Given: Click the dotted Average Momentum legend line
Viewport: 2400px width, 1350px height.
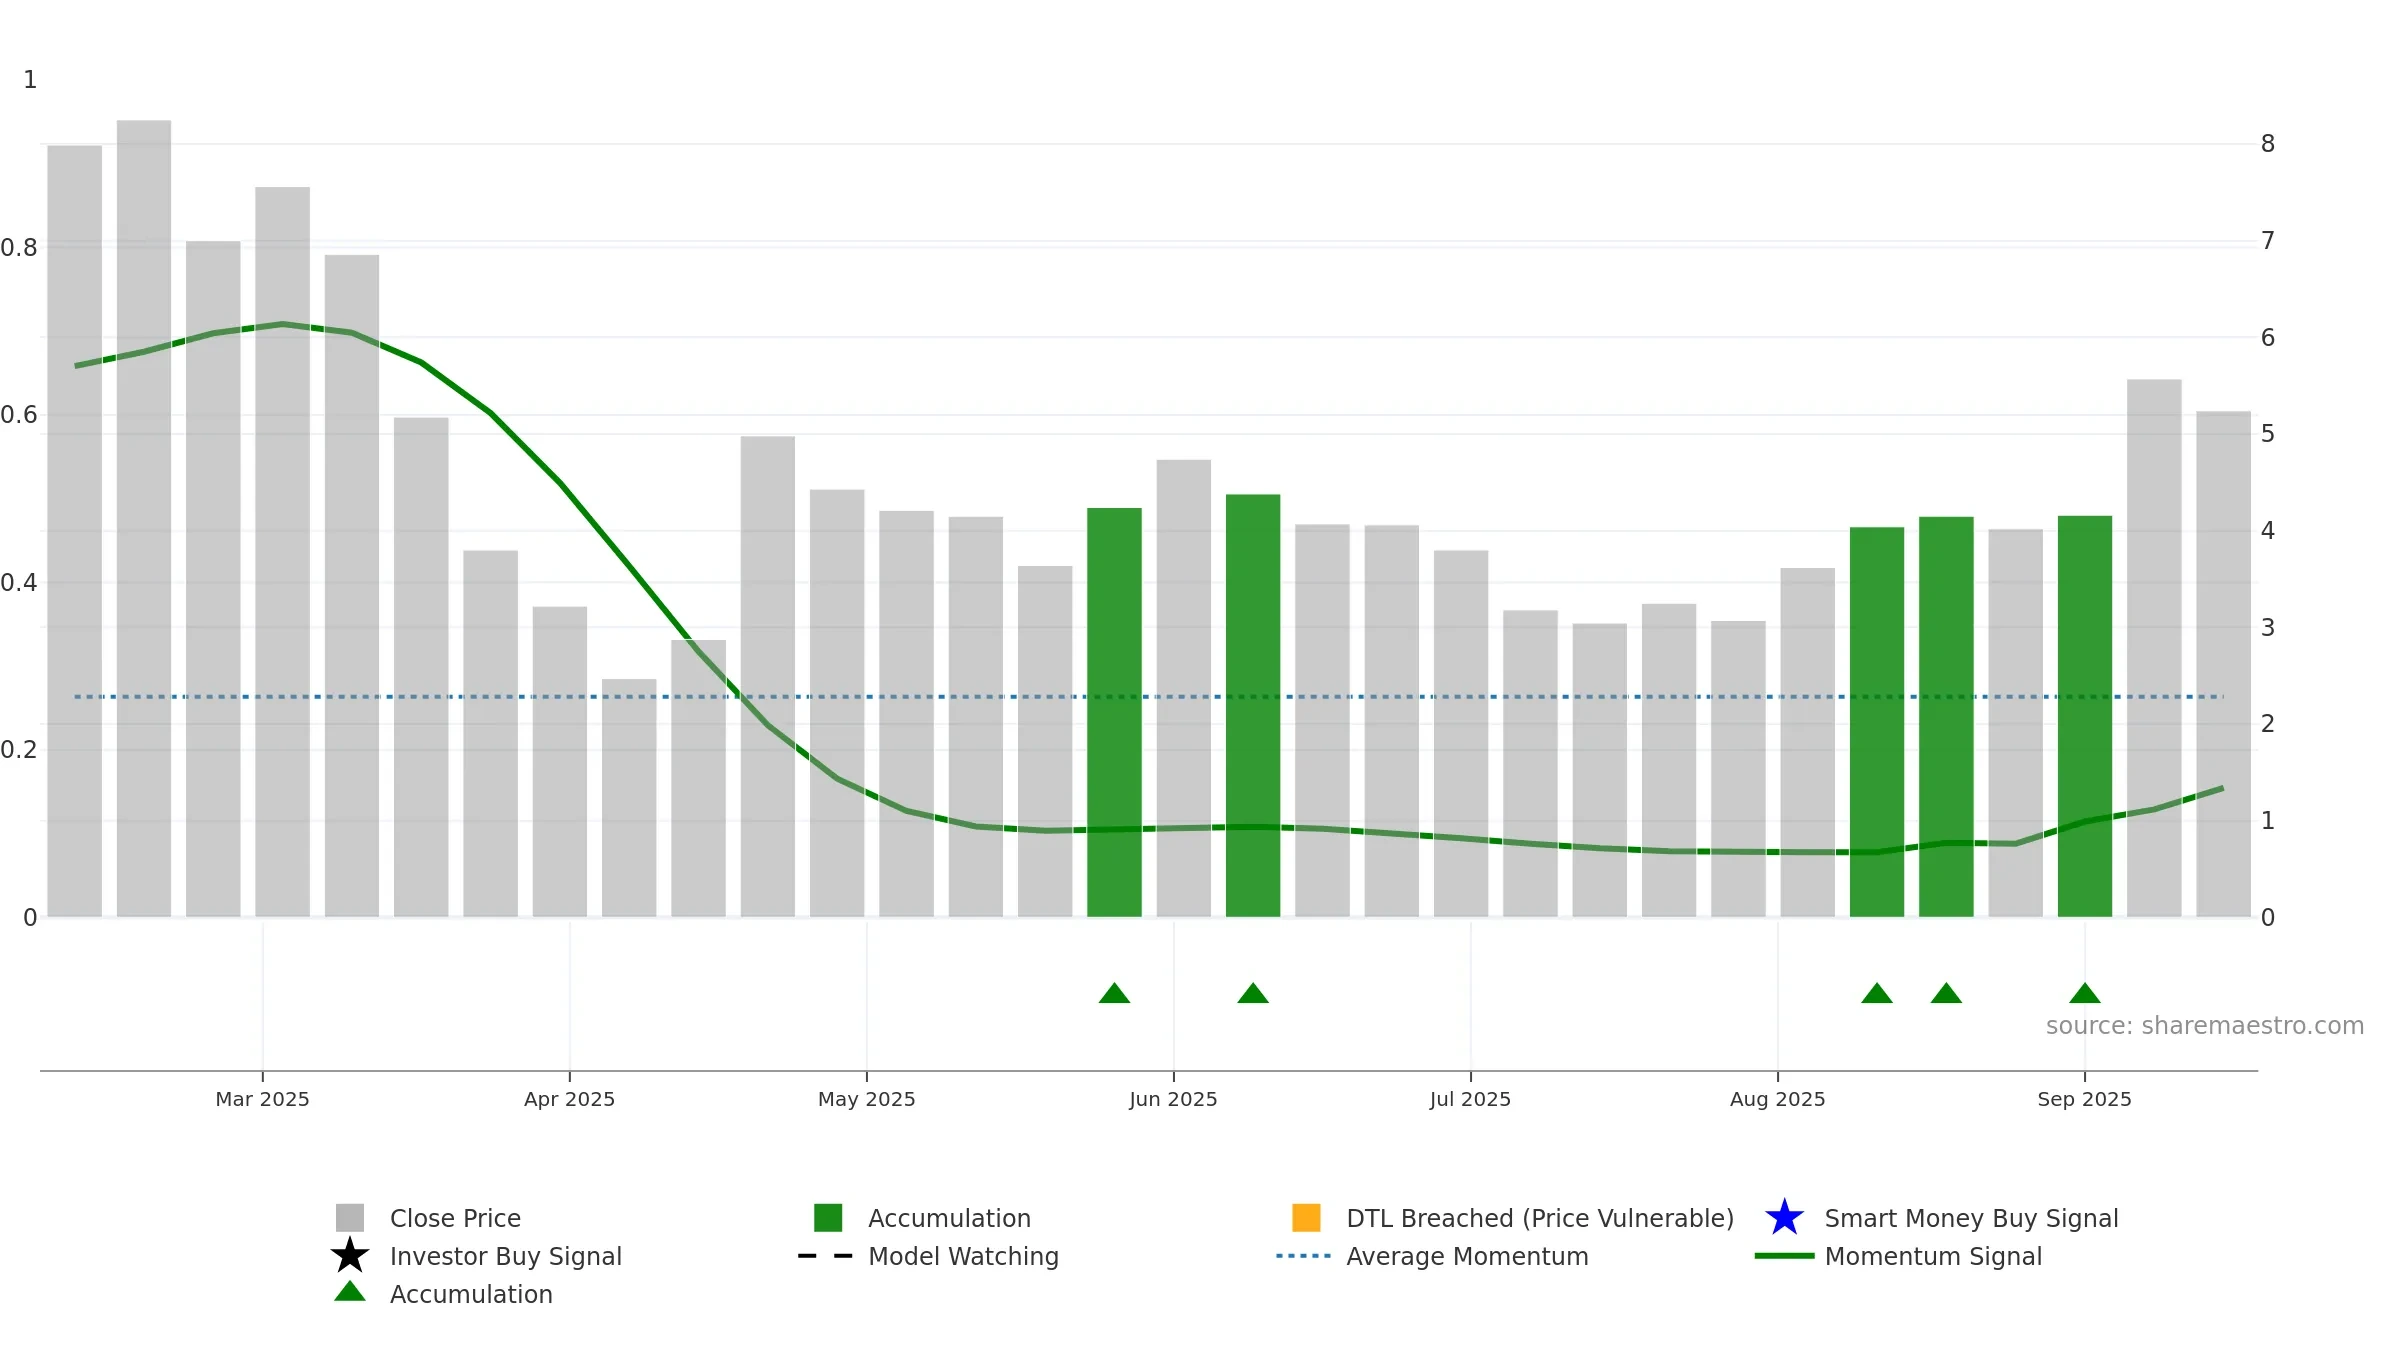Looking at the screenshot, I should [x=1304, y=1256].
